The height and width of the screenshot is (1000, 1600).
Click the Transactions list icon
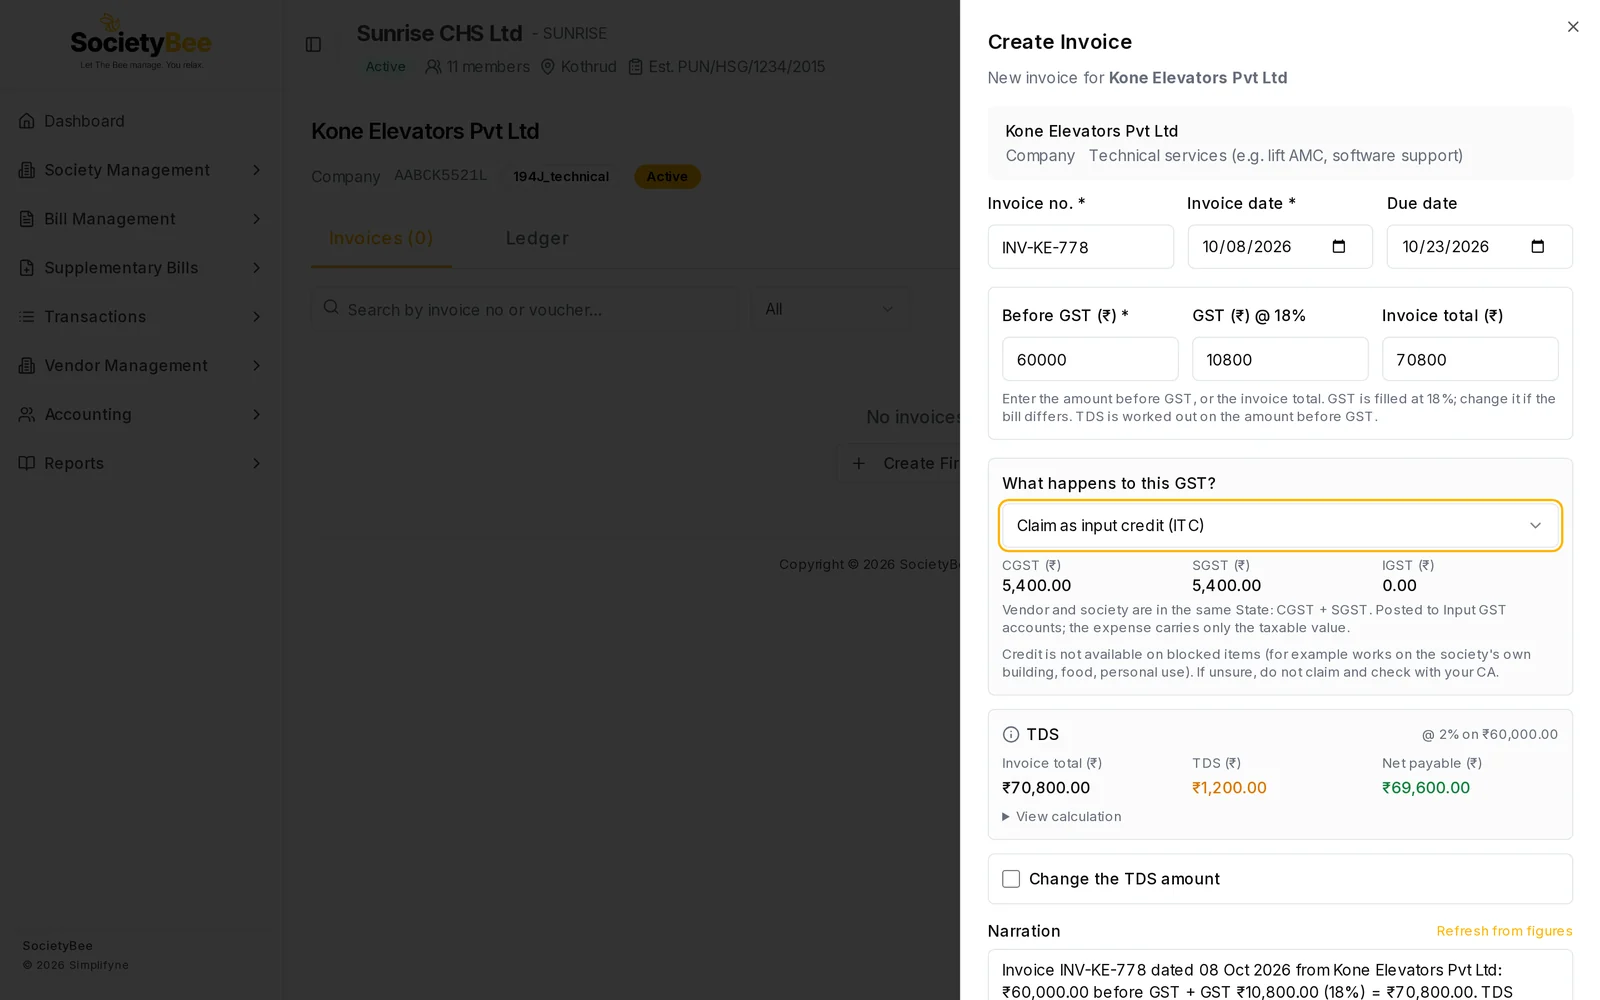tap(27, 317)
